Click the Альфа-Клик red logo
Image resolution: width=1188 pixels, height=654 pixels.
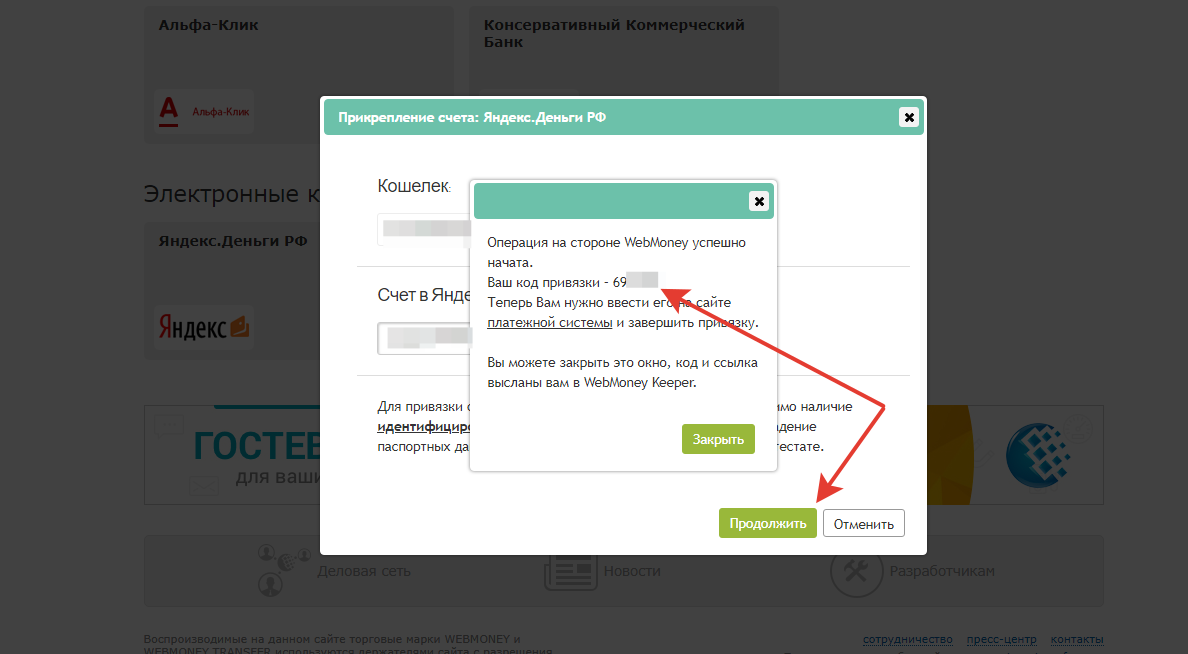click(x=203, y=111)
